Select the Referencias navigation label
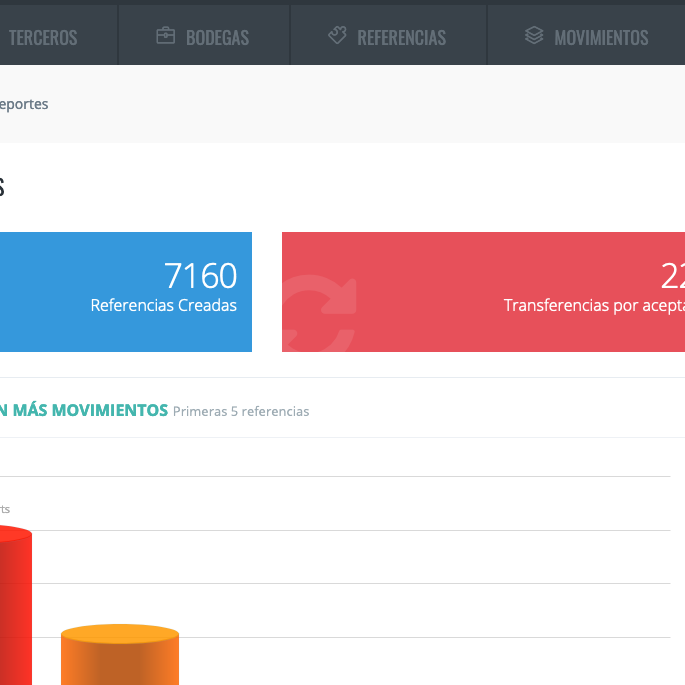This screenshot has height=685, width=685. [401, 38]
